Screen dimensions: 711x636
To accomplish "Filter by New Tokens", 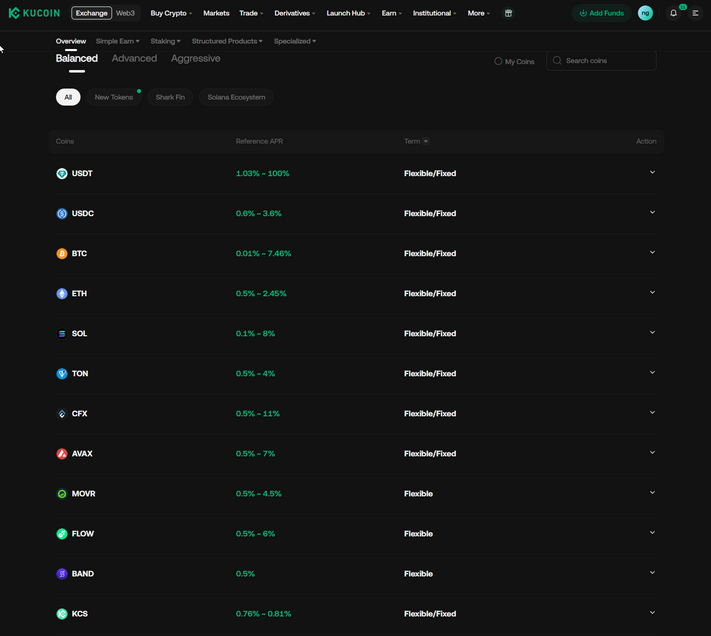I will [114, 97].
